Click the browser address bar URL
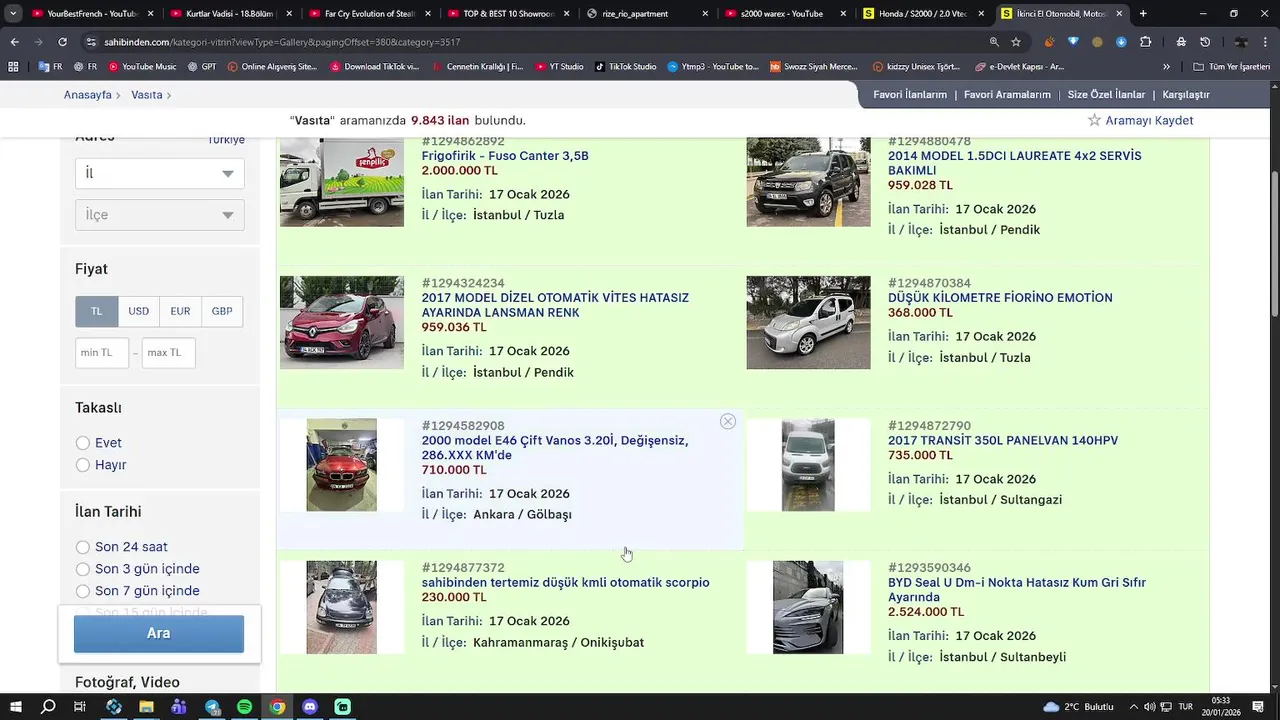This screenshot has width=1280, height=720. (x=281, y=42)
